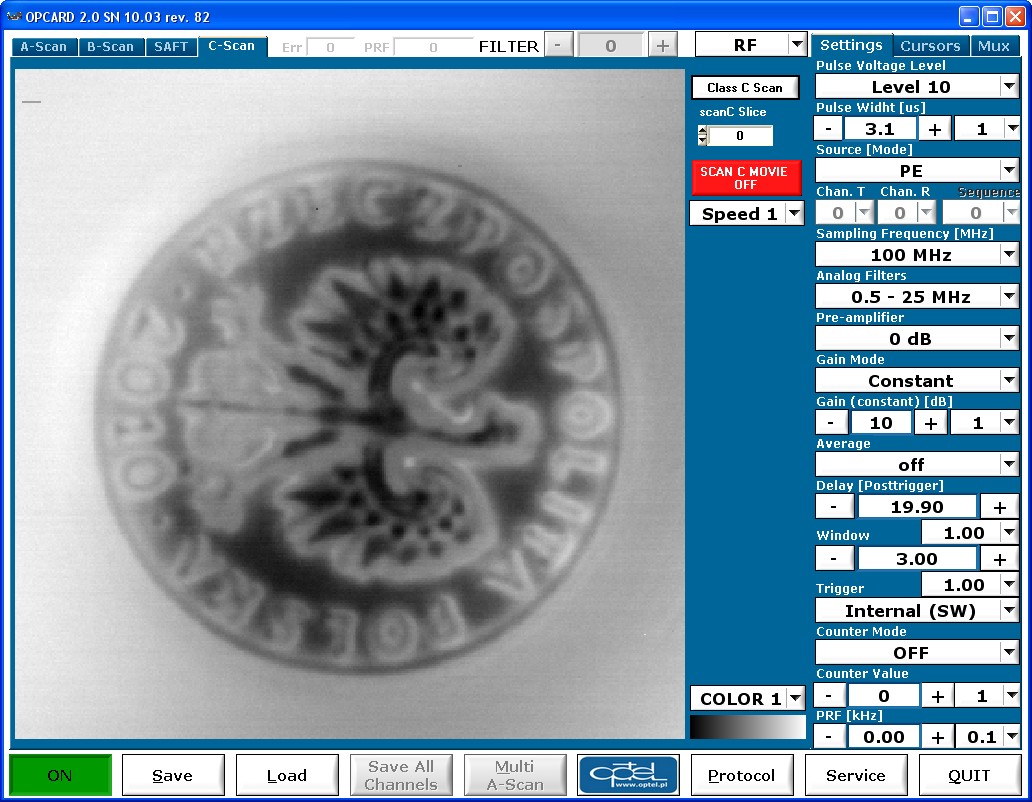Switch to the Cursors tab
Viewport: 1032px width, 802px height.
[930, 46]
